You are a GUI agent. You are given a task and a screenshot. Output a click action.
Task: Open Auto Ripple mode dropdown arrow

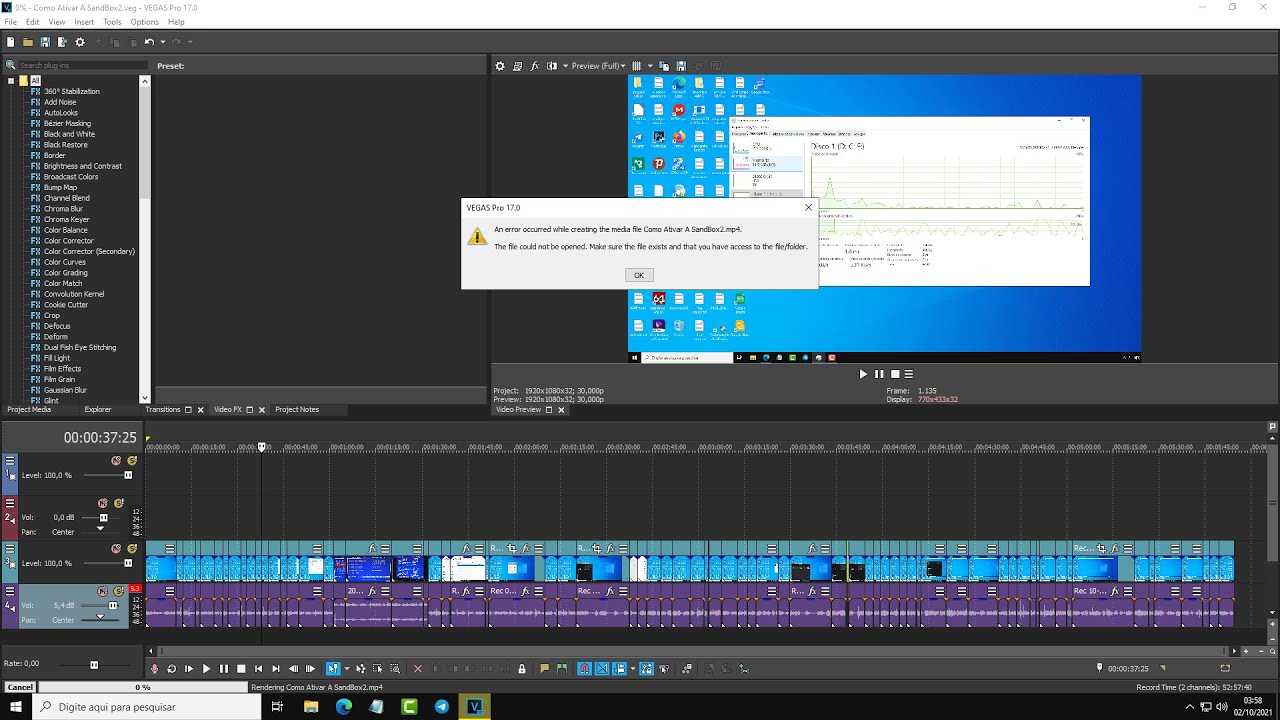(632, 668)
